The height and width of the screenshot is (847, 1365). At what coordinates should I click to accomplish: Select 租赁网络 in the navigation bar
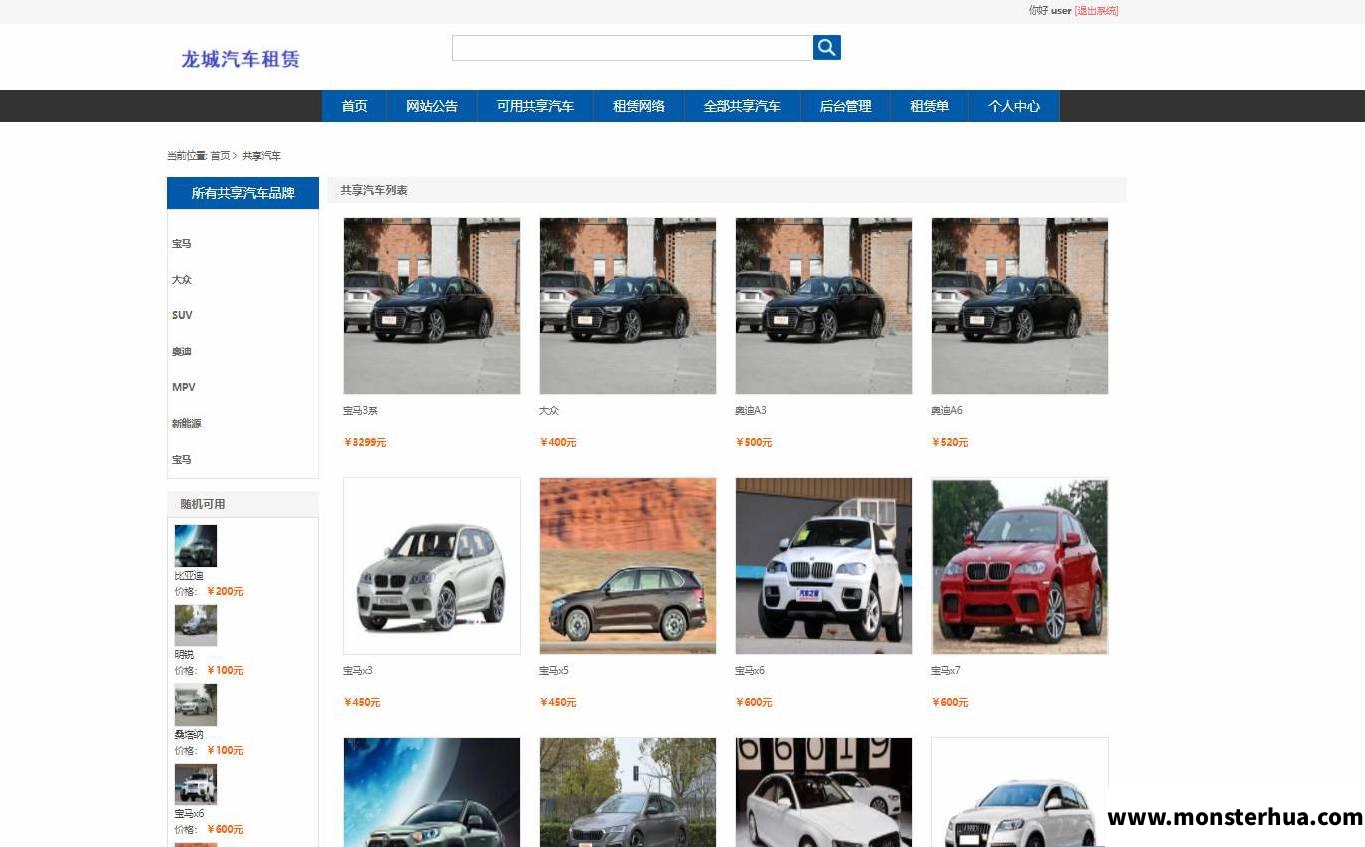(638, 106)
